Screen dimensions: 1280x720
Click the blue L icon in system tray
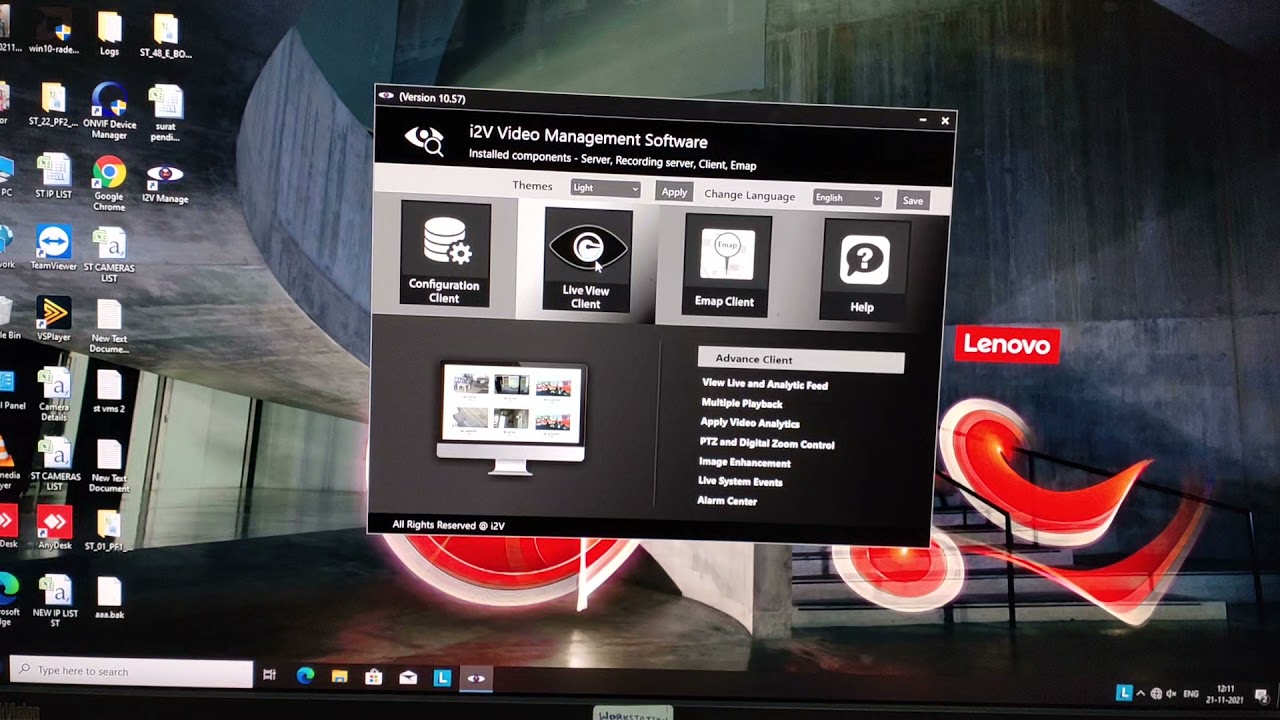tap(1124, 692)
